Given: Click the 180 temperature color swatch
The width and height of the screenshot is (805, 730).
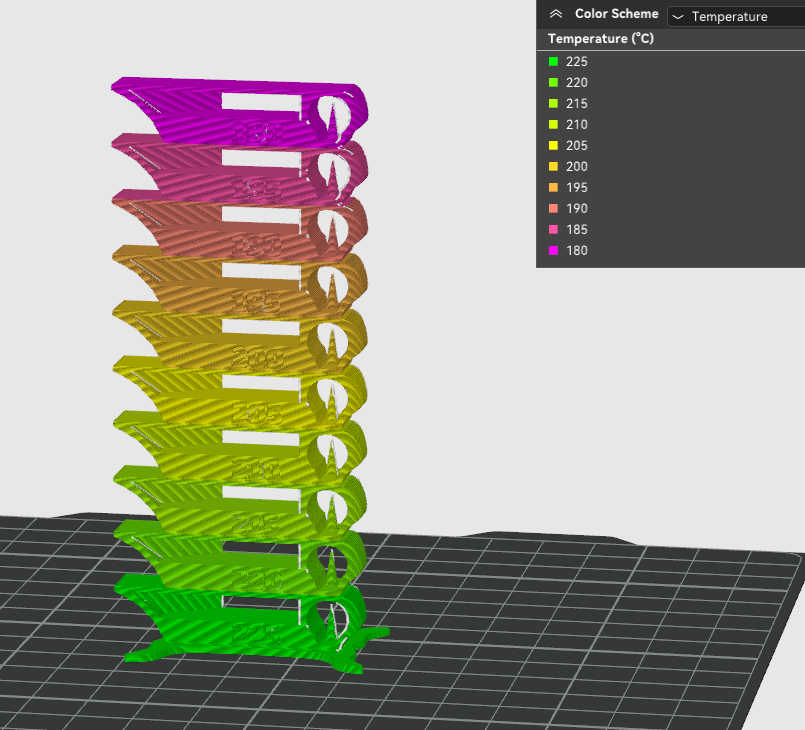Looking at the screenshot, I should pos(553,251).
